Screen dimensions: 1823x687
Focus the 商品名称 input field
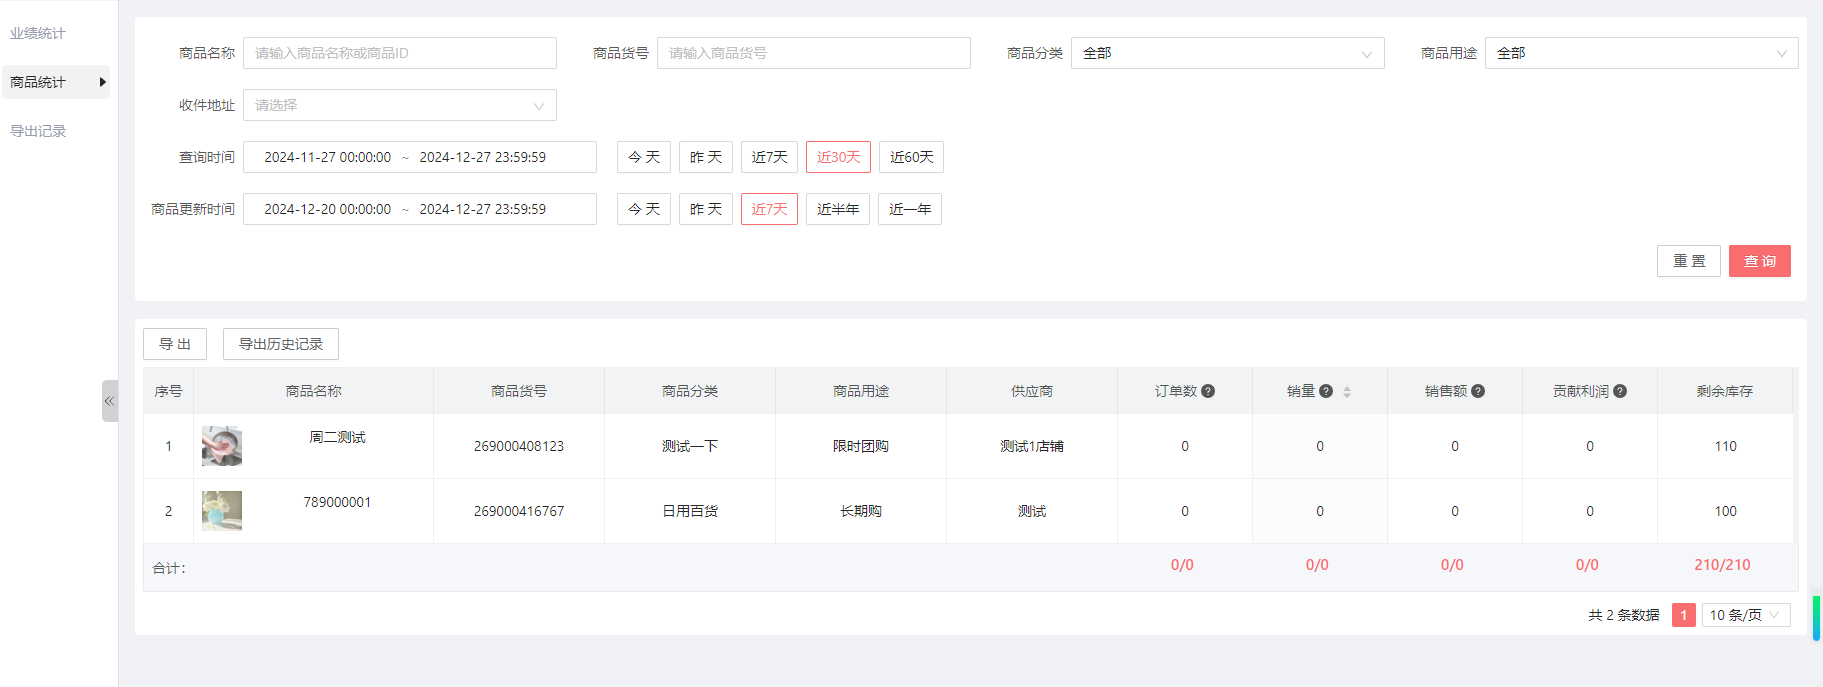click(x=399, y=53)
